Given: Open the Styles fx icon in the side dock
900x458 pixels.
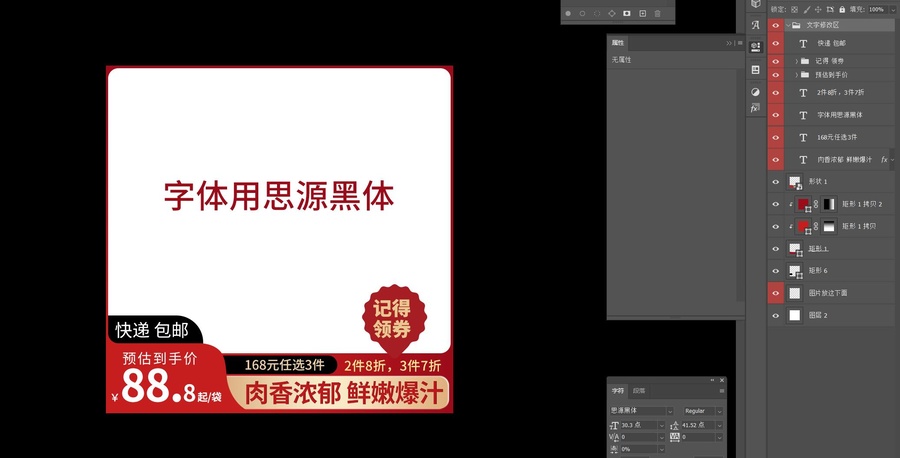Looking at the screenshot, I should point(755,108).
